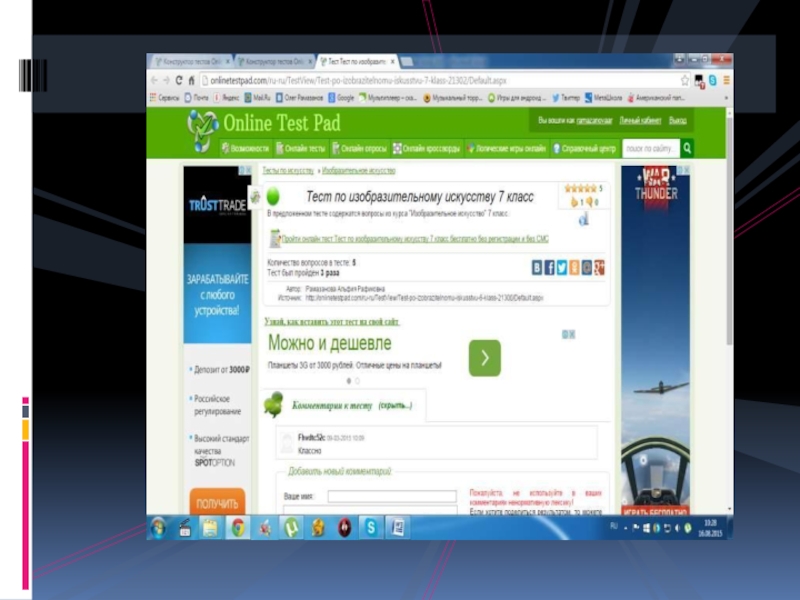This screenshot has width=800, height=600.
Task: Click the green arrow button in ad banner
Action: [485, 358]
